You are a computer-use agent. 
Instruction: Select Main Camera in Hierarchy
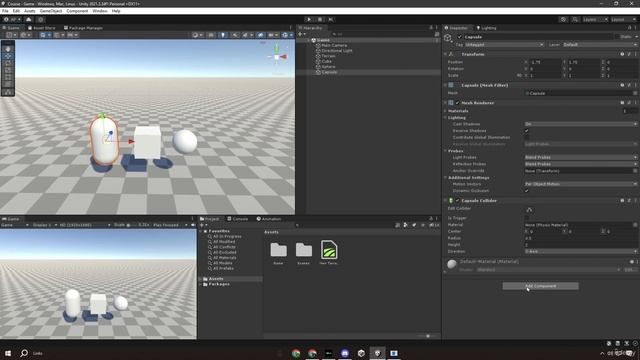click(334, 45)
